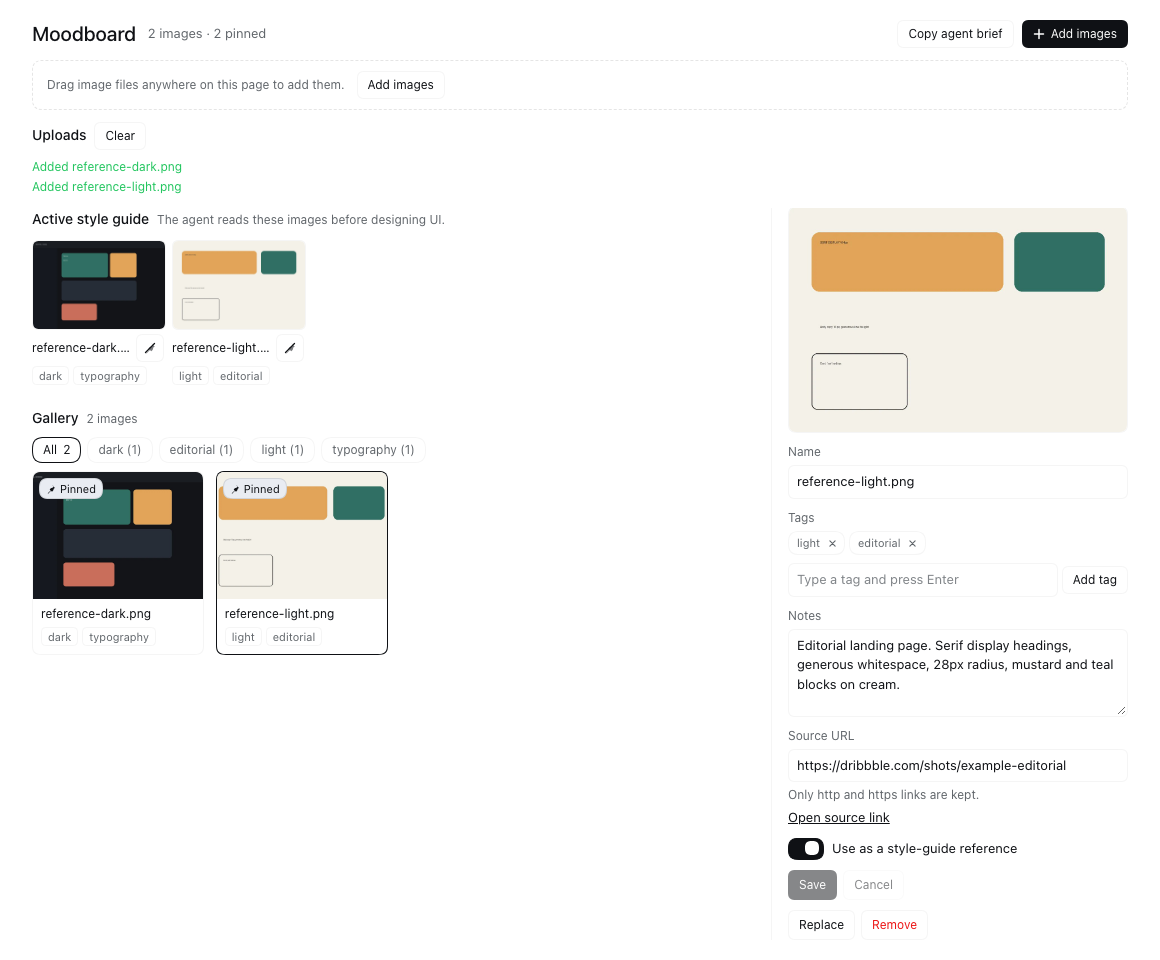Click the dark tag on the reference-dark gallery card
Screen dimensions: 1160x960
[x=59, y=638]
